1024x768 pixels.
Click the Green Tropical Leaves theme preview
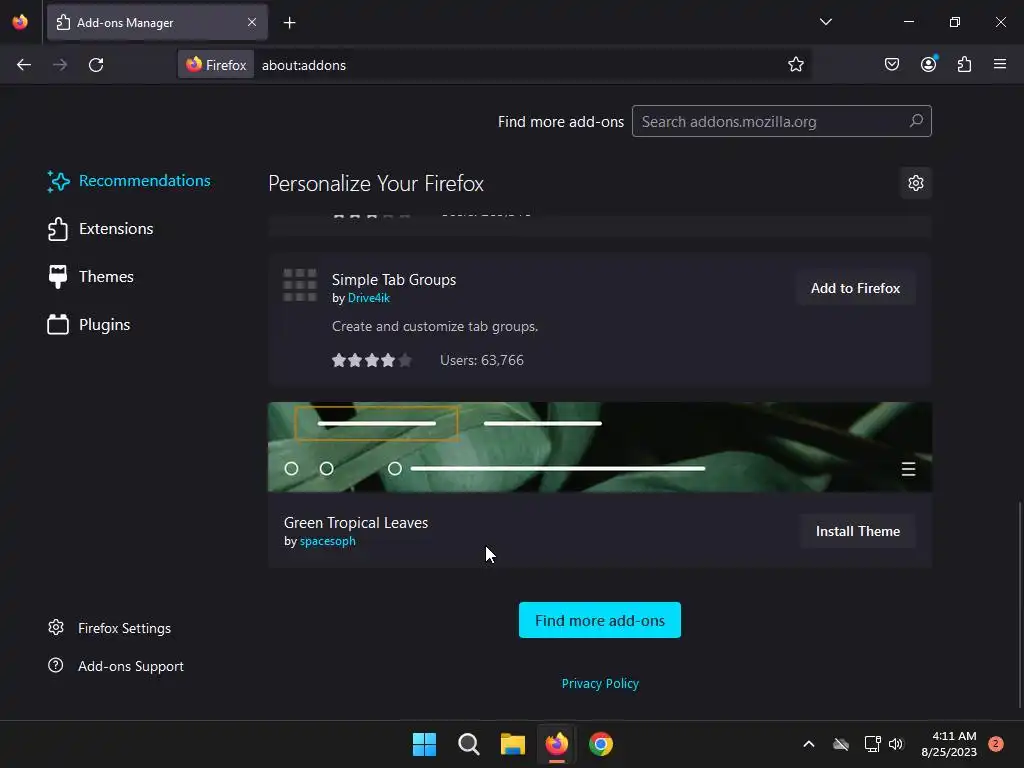(x=600, y=447)
